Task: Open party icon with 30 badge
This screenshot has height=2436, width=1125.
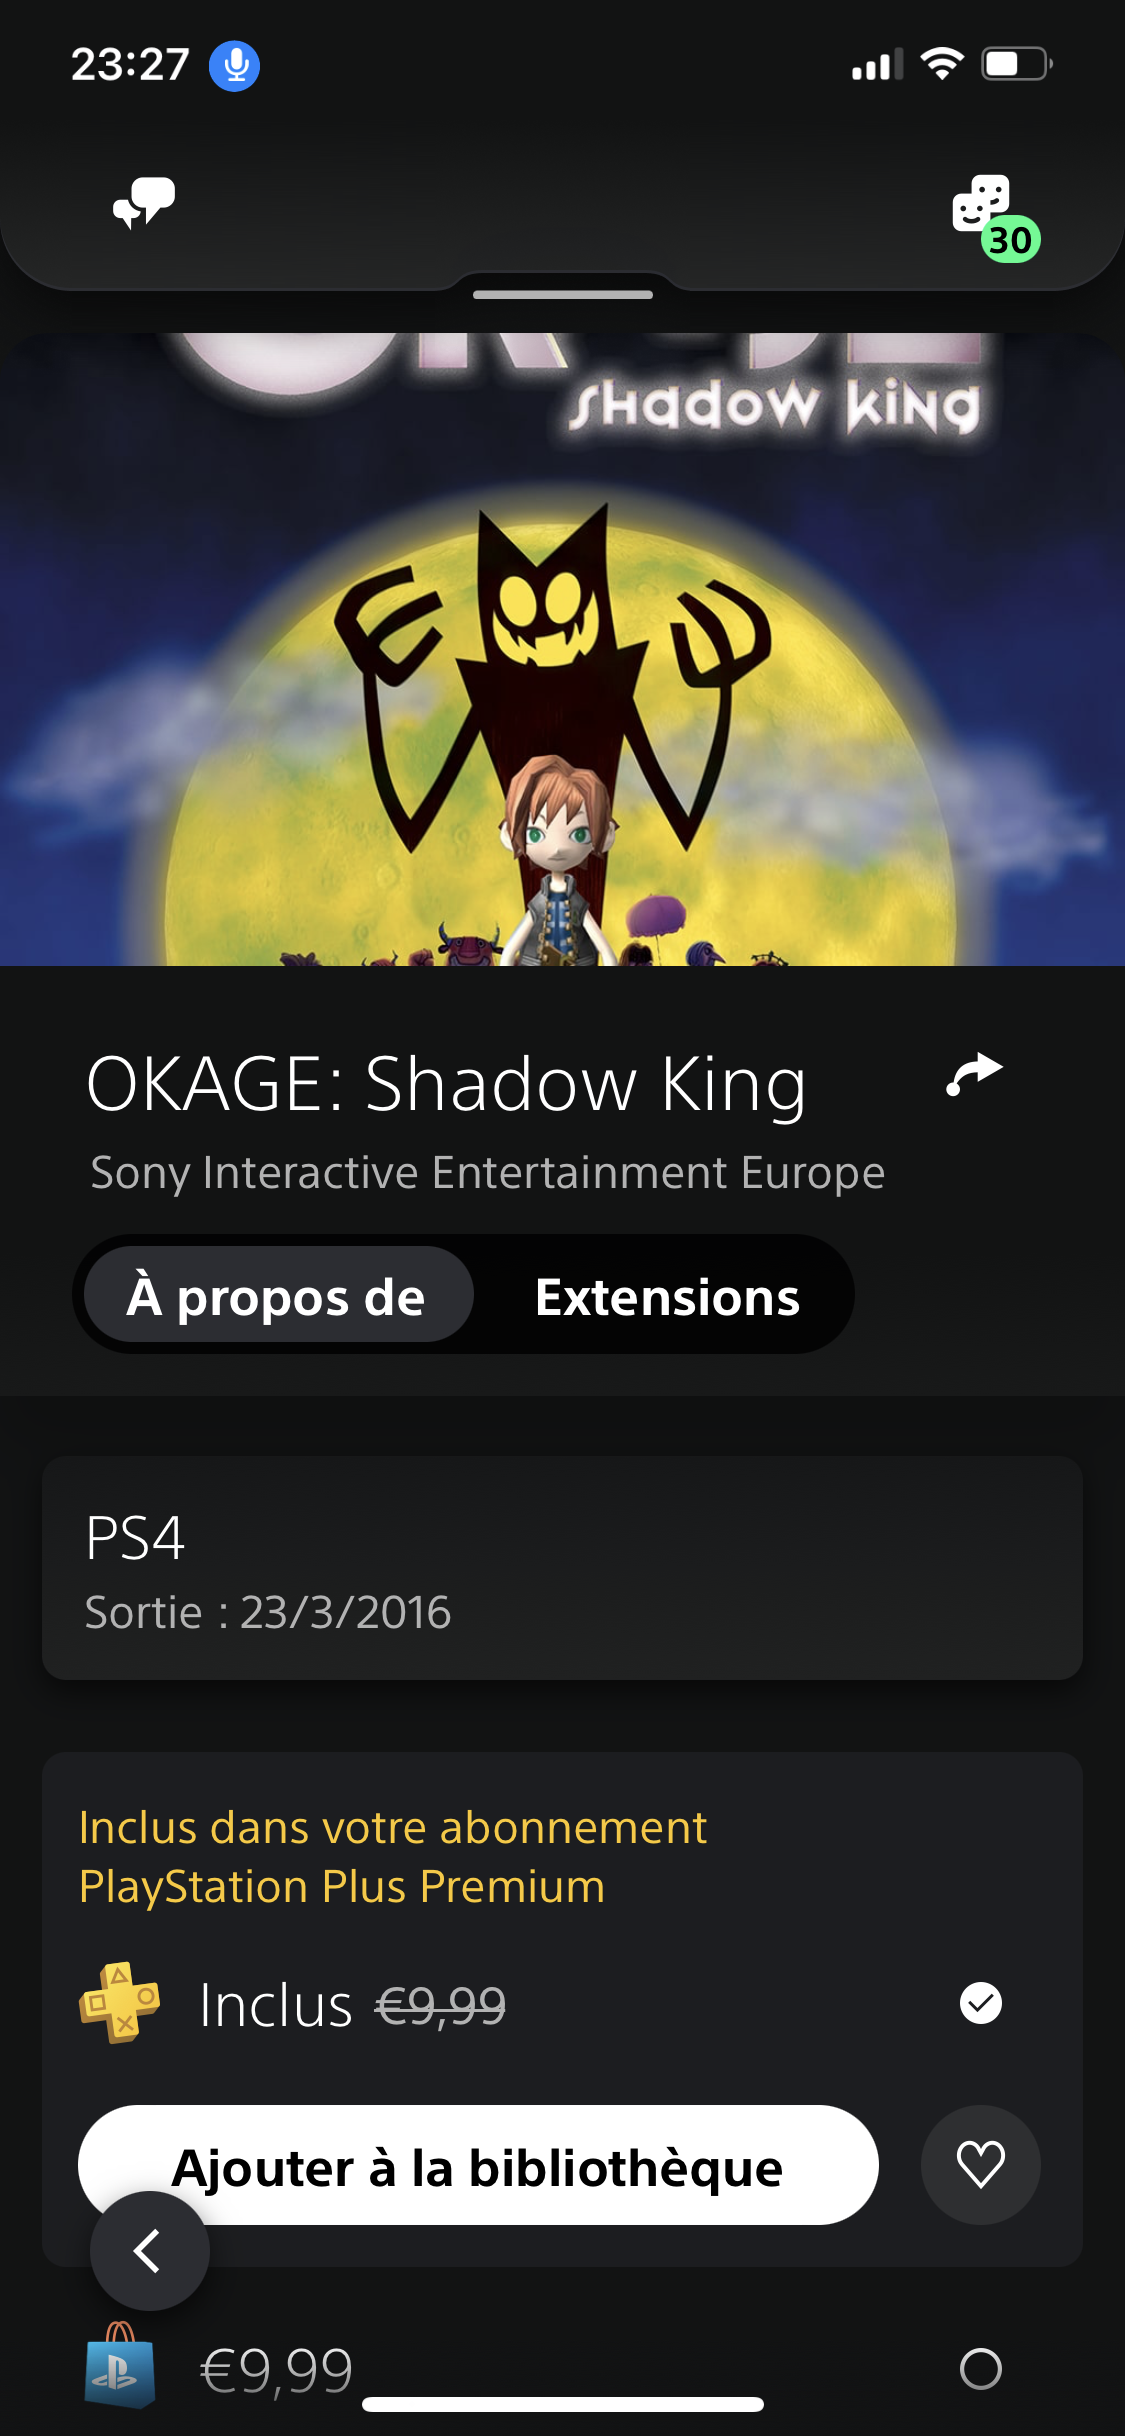Action: click(995, 218)
